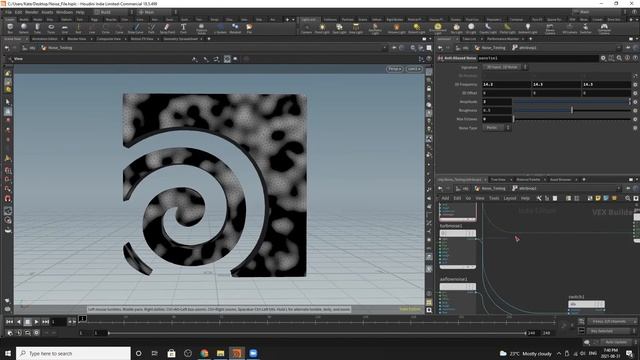Switch to the Geometry Spreadsheet tab
Image resolution: width=640 pixels, height=360 pixels.
click(x=181, y=39)
